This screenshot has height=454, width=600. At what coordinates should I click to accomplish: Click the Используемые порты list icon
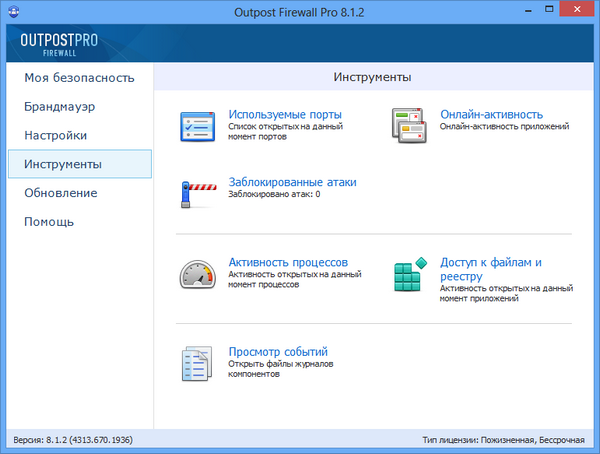(198, 126)
